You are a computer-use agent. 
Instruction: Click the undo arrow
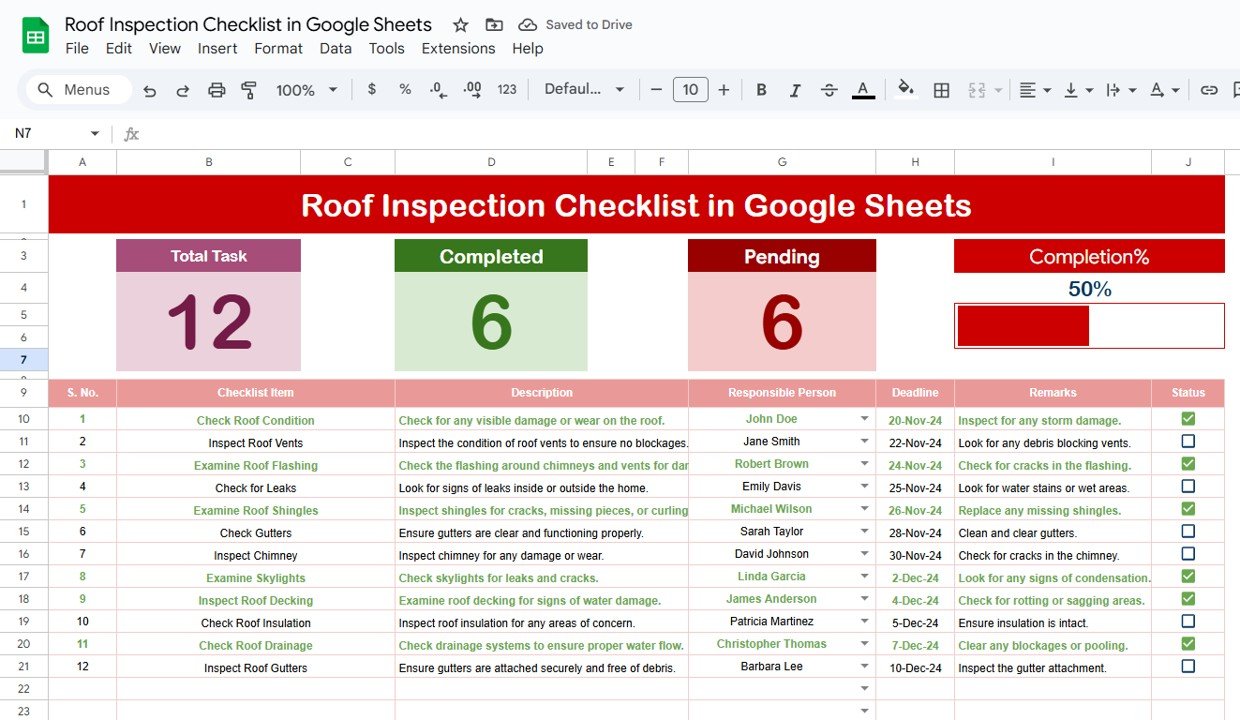click(150, 90)
